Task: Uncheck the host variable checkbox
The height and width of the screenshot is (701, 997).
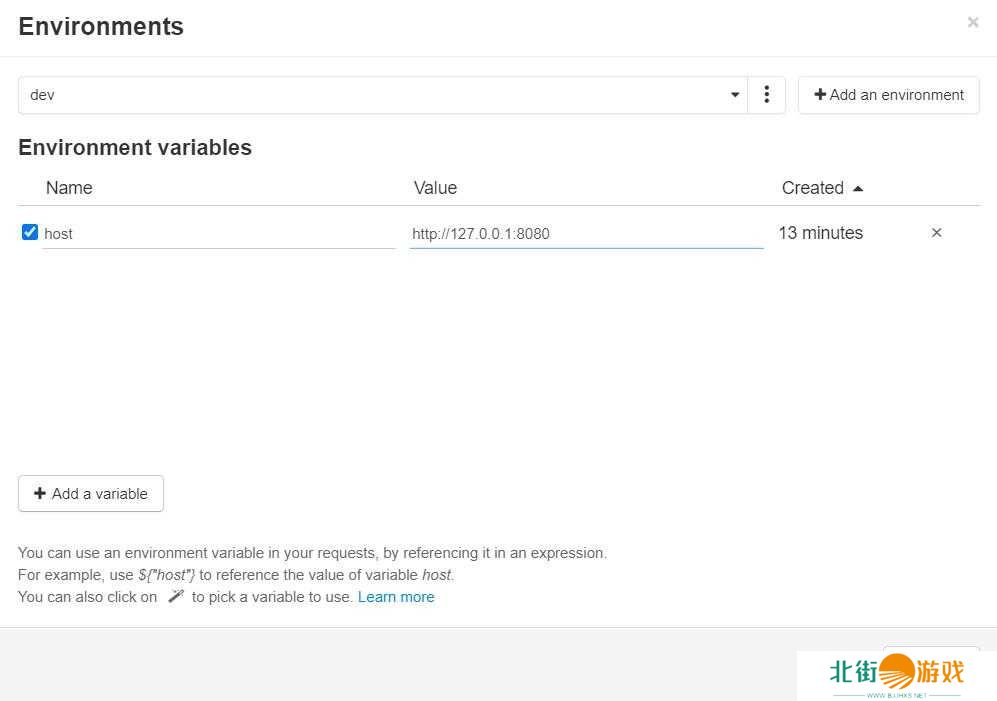Action: [x=30, y=233]
